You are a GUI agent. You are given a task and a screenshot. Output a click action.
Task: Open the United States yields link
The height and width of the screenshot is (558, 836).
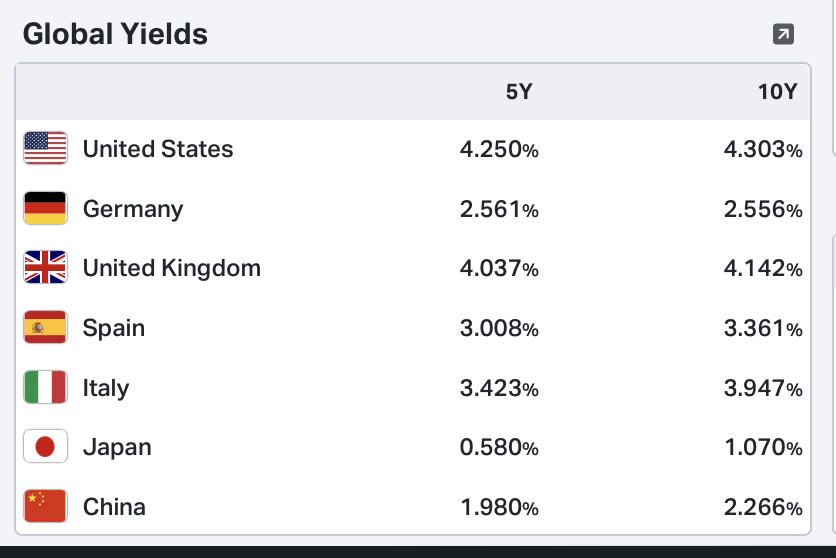tap(158, 149)
